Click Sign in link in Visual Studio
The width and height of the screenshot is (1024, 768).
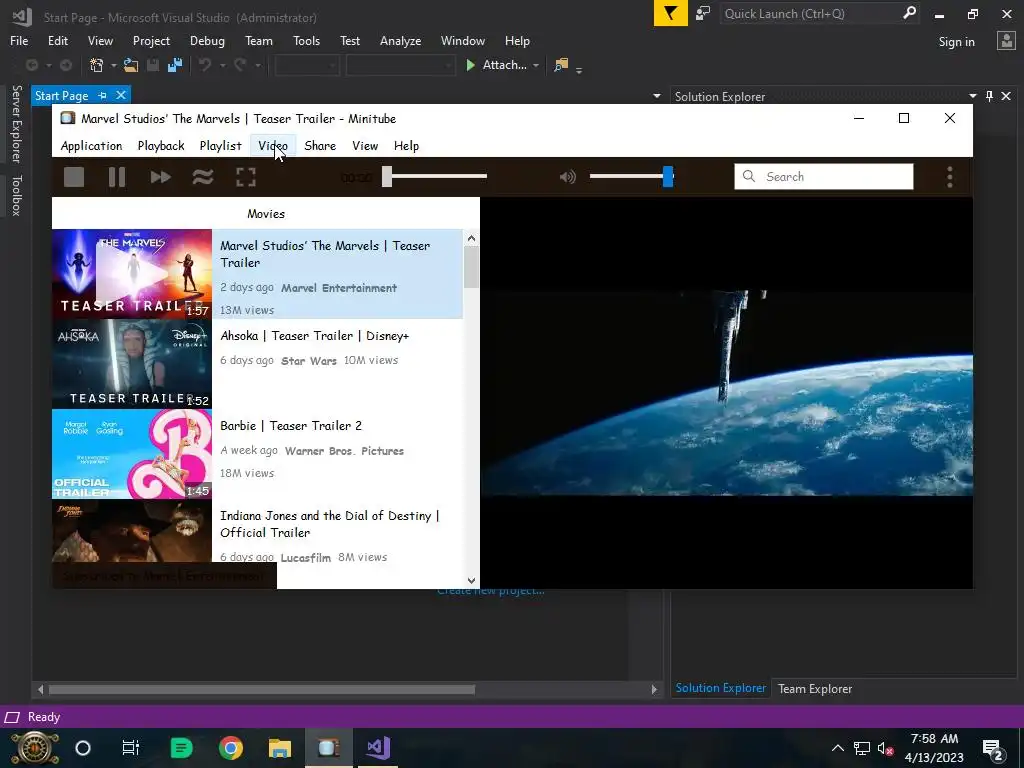tap(956, 41)
